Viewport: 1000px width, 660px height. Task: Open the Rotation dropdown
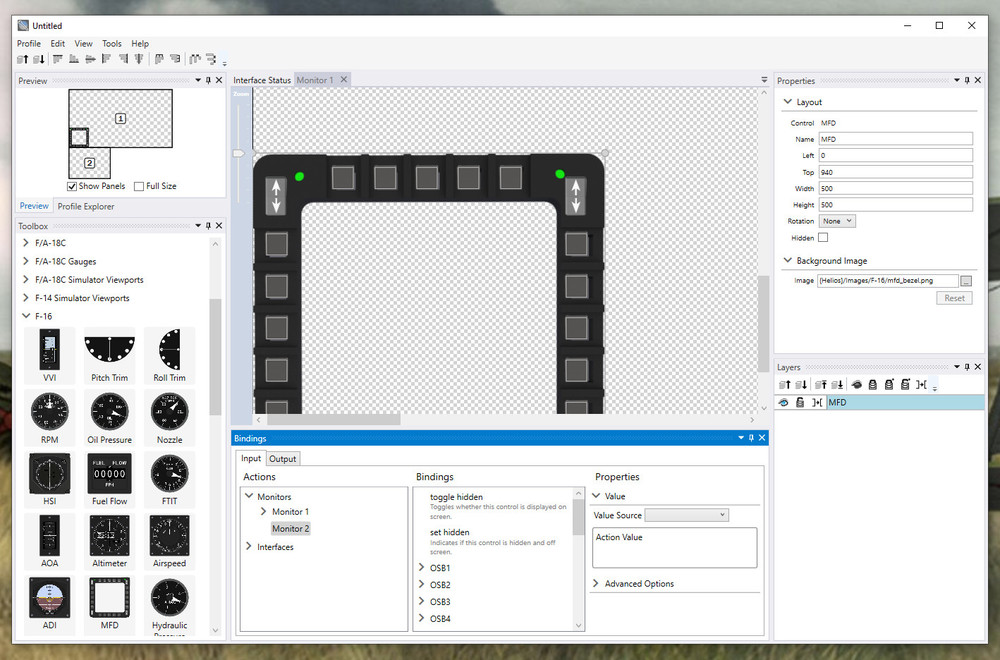[837, 221]
